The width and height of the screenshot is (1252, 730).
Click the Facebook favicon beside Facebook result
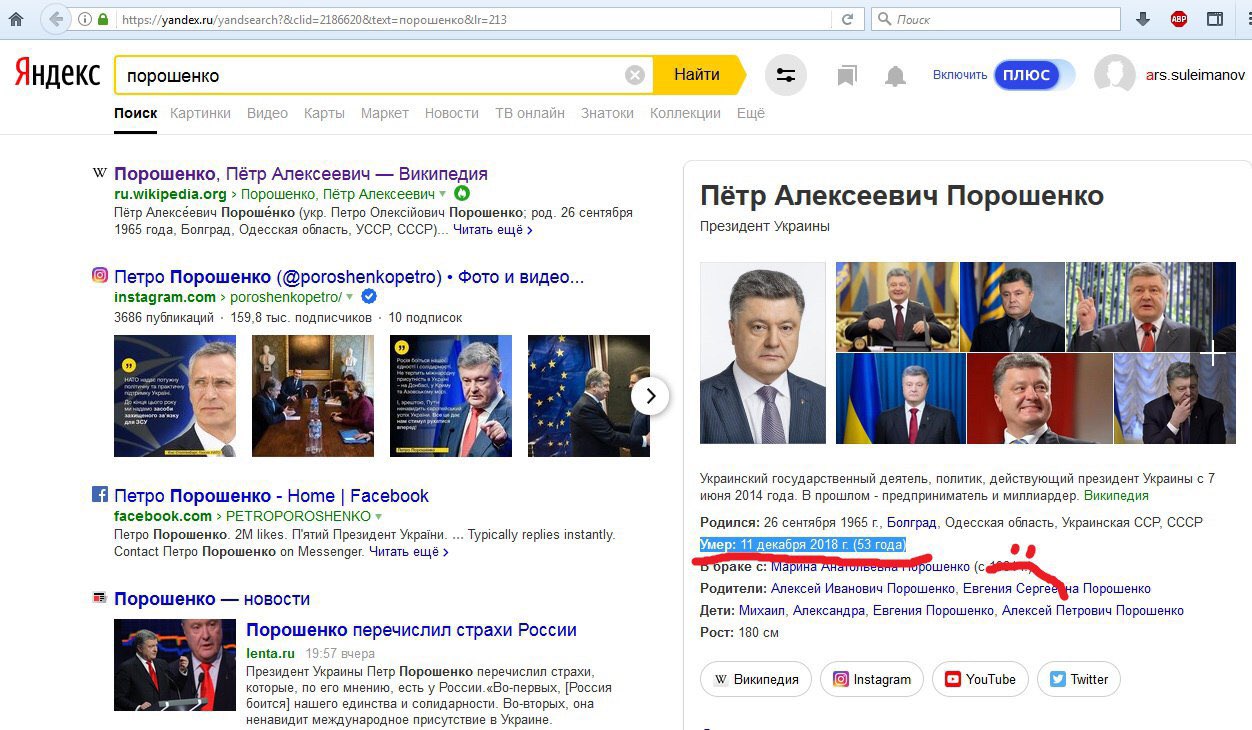(100, 494)
